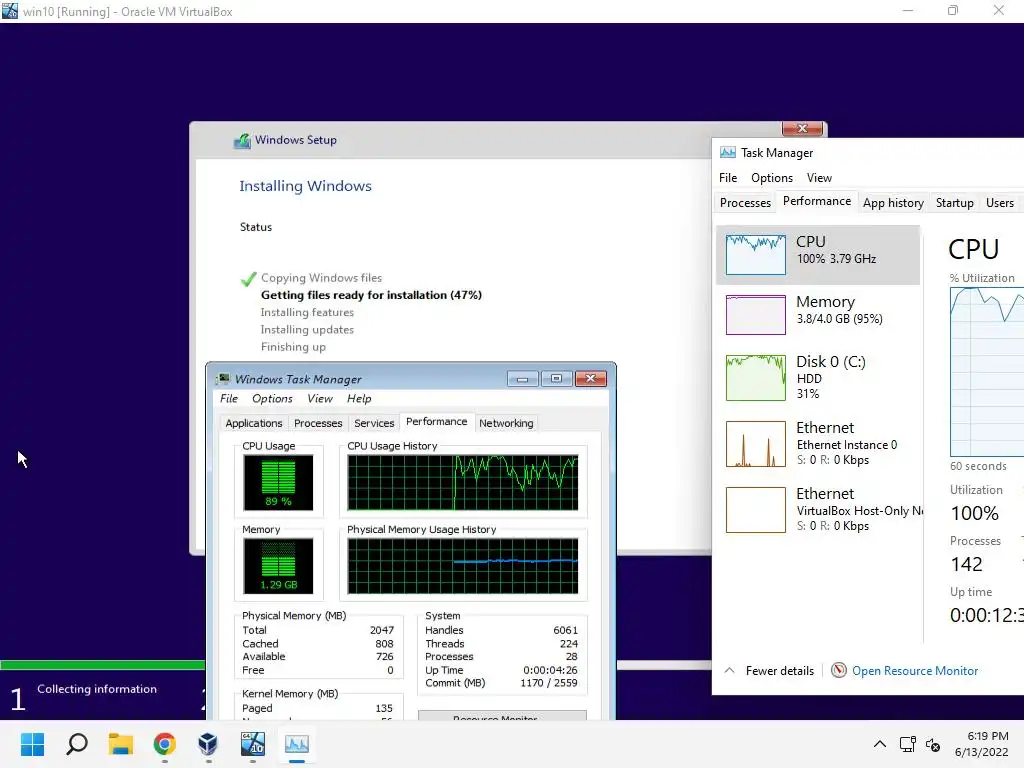Image resolution: width=1024 pixels, height=768 pixels.
Task: Select Performance tab in Windows Task Manager
Action: (436, 422)
